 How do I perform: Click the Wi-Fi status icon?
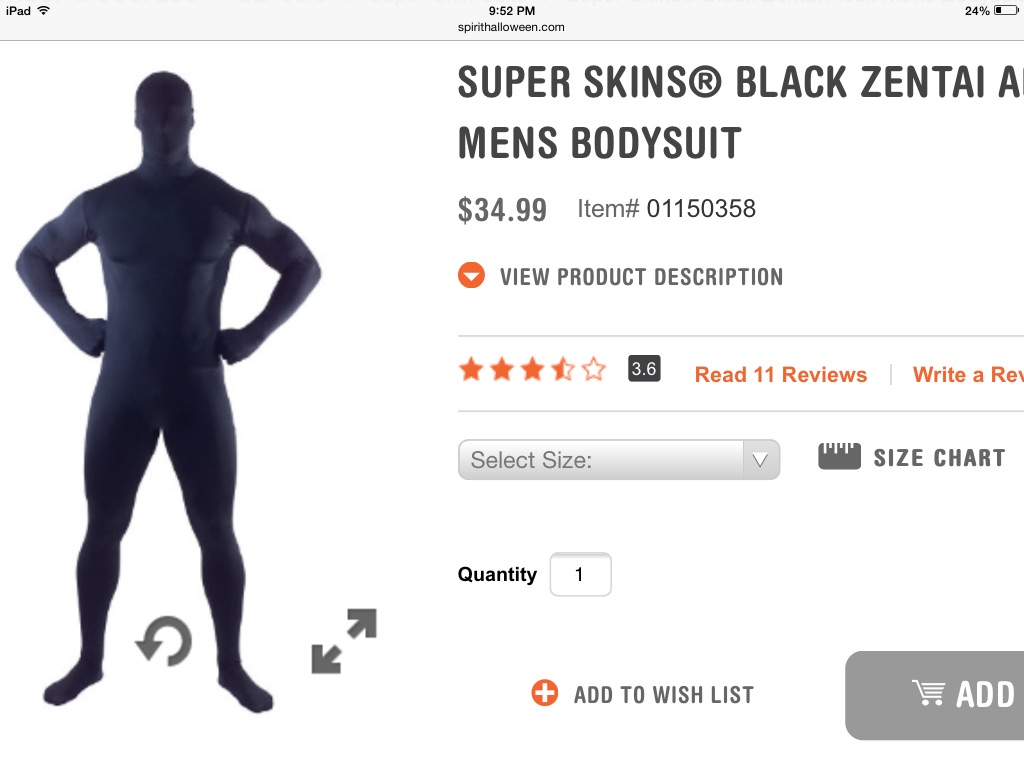(43, 11)
